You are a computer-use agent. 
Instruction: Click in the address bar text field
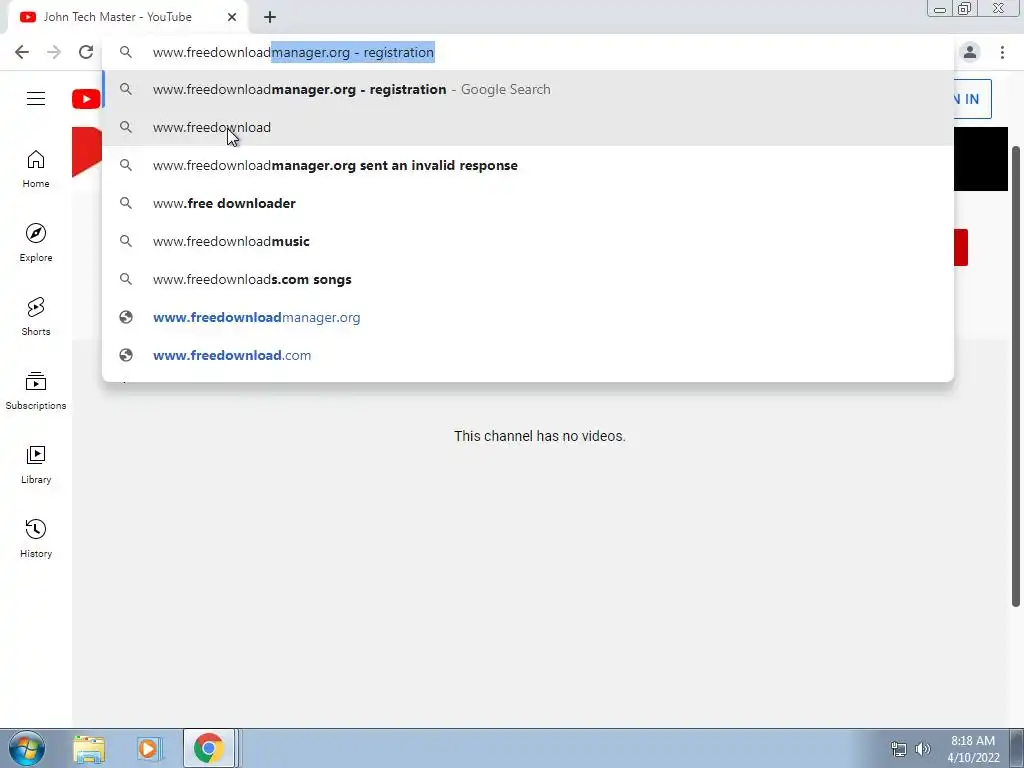pos(528,52)
